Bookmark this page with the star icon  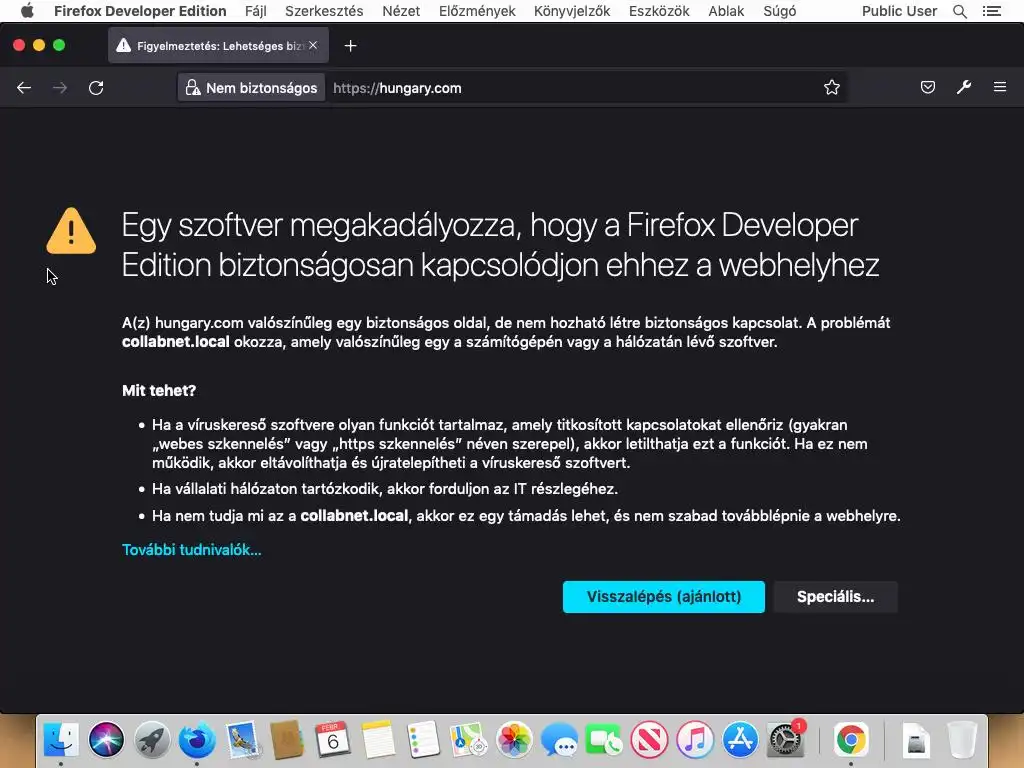coord(831,88)
